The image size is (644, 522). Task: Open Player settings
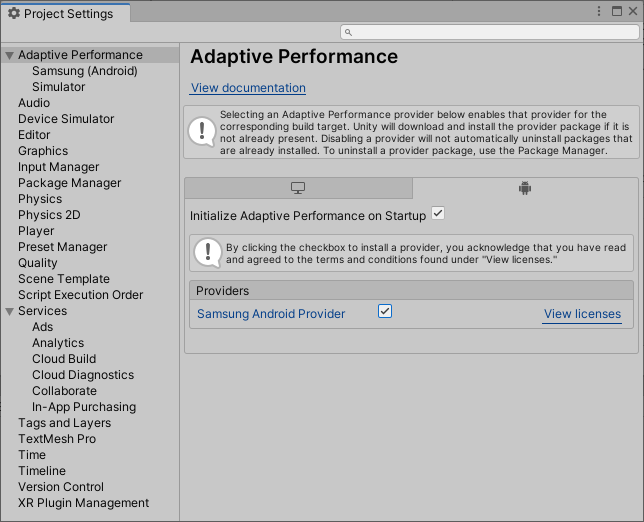pos(36,231)
